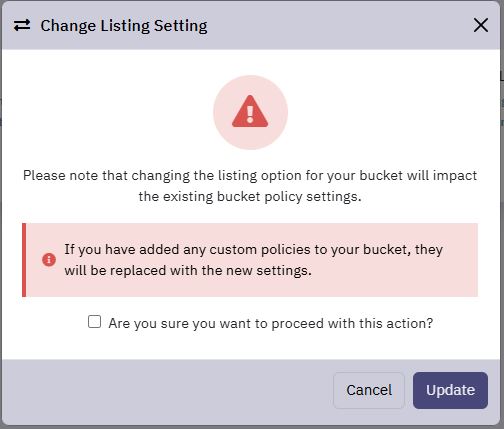
Task: Select the 'the existing bucket policy settings.' line
Action: point(250,197)
